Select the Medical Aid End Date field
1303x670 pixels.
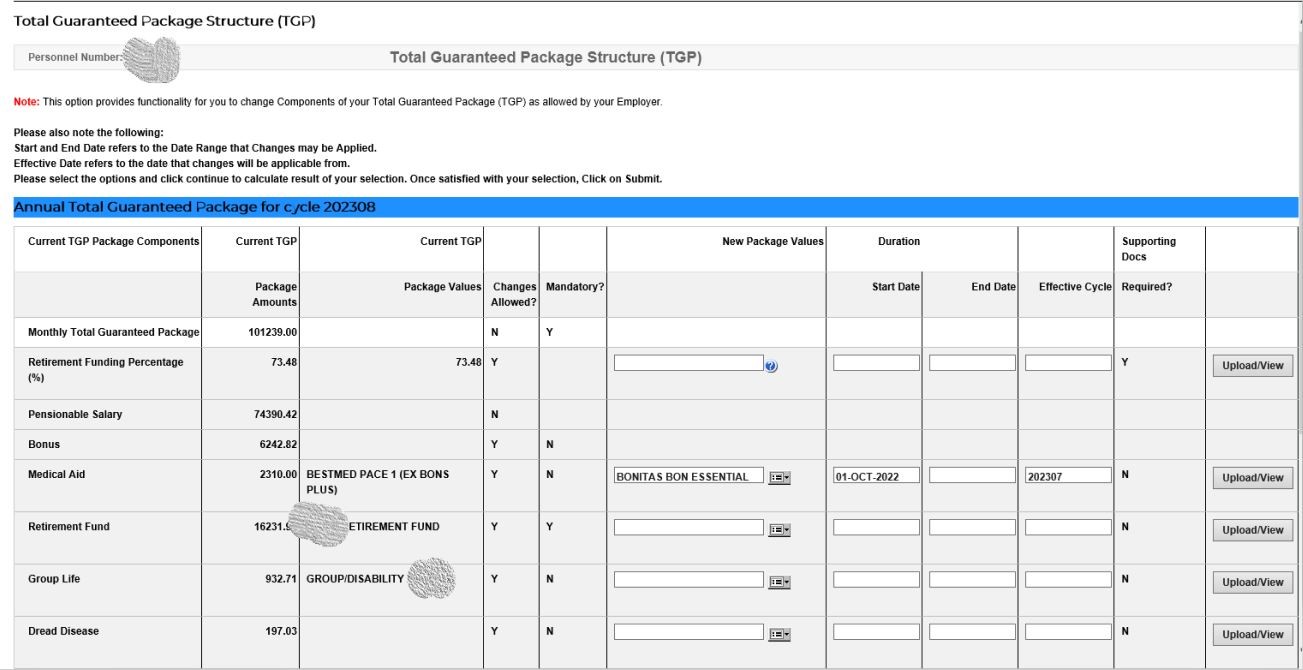[x=971, y=476]
